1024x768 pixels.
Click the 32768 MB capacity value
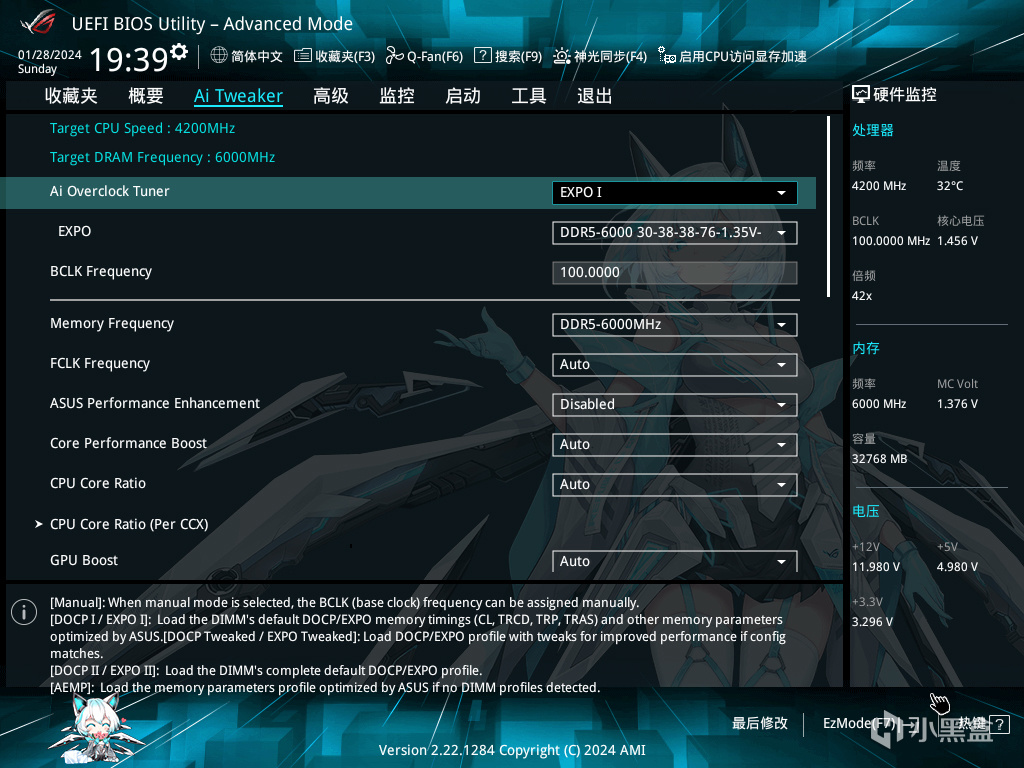coord(879,459)
